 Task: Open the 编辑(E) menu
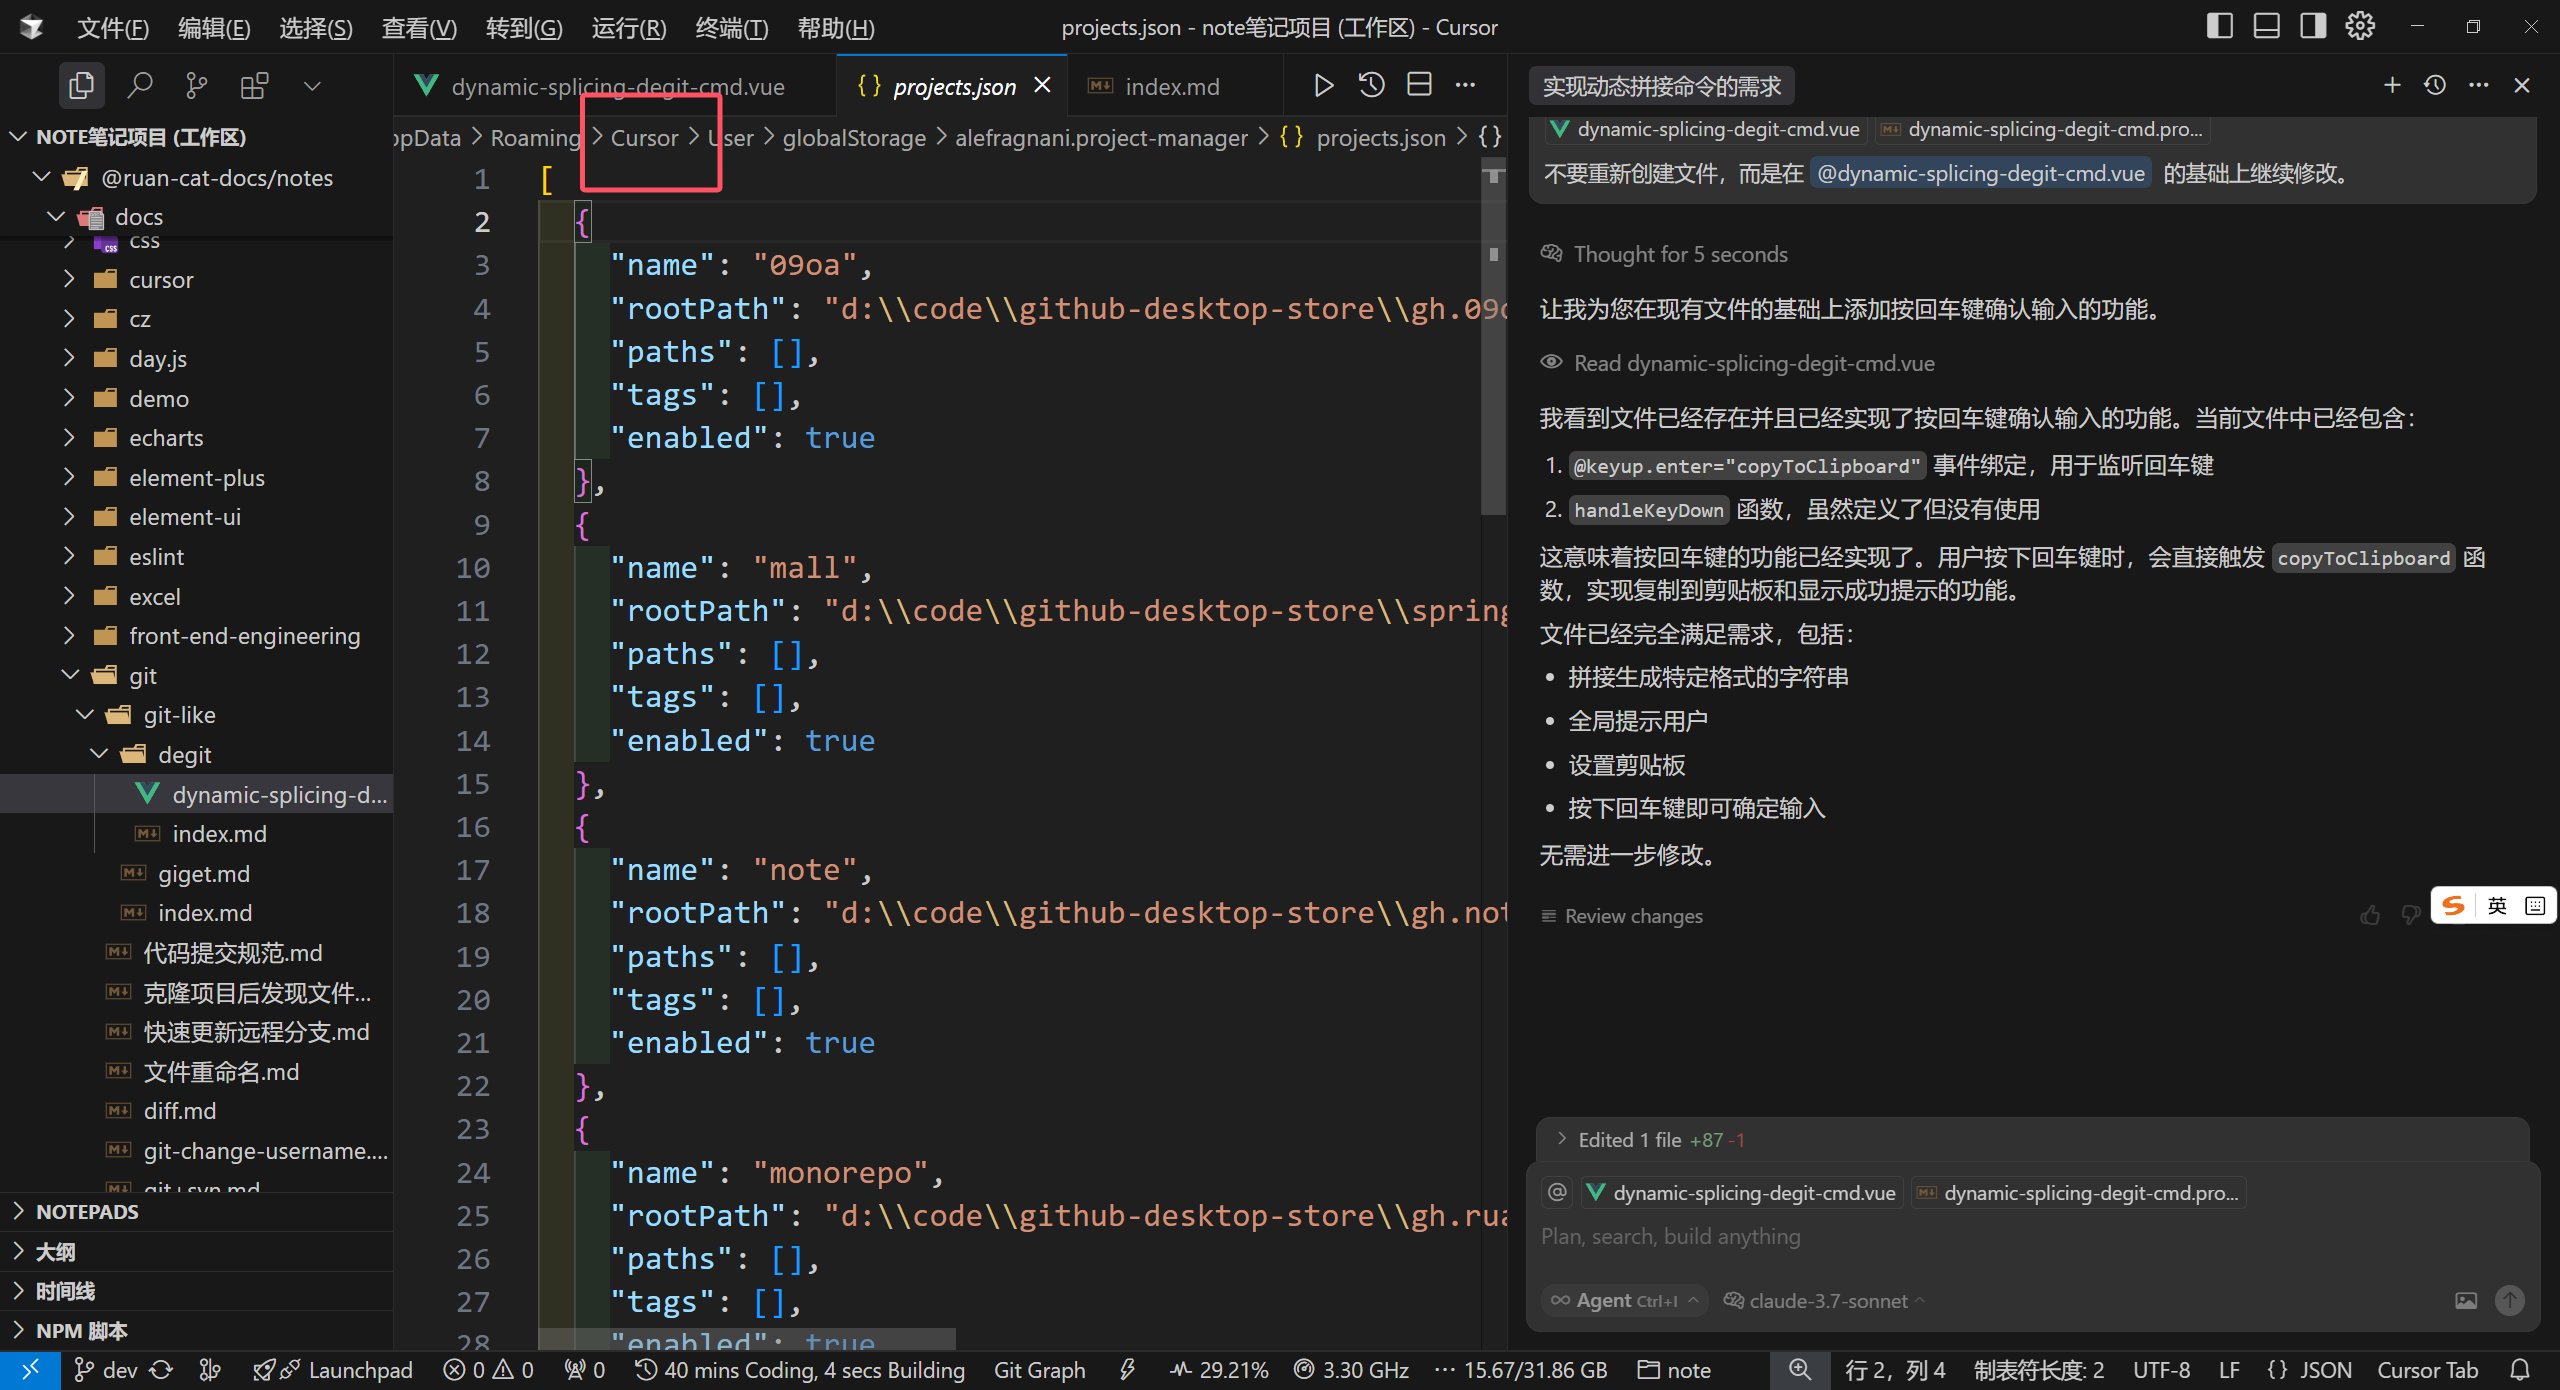coord(214,28)
